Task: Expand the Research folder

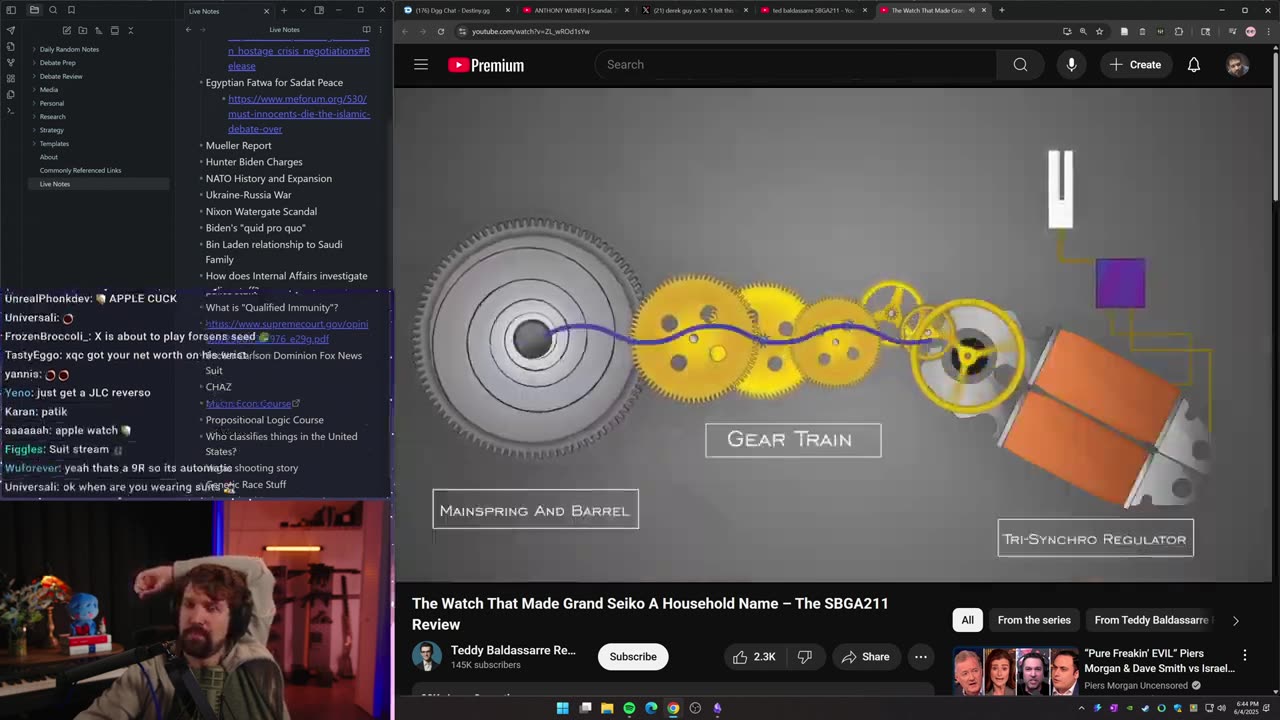Action: tap(52, 117)
